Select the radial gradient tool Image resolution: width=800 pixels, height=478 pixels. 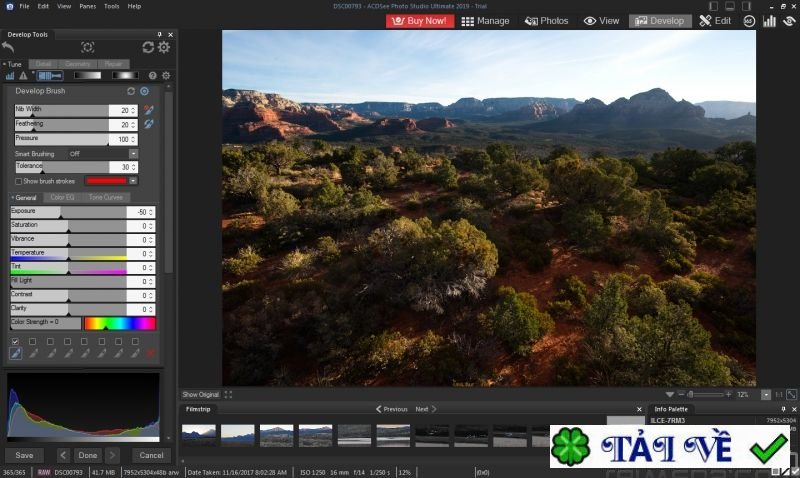(125, 75)
